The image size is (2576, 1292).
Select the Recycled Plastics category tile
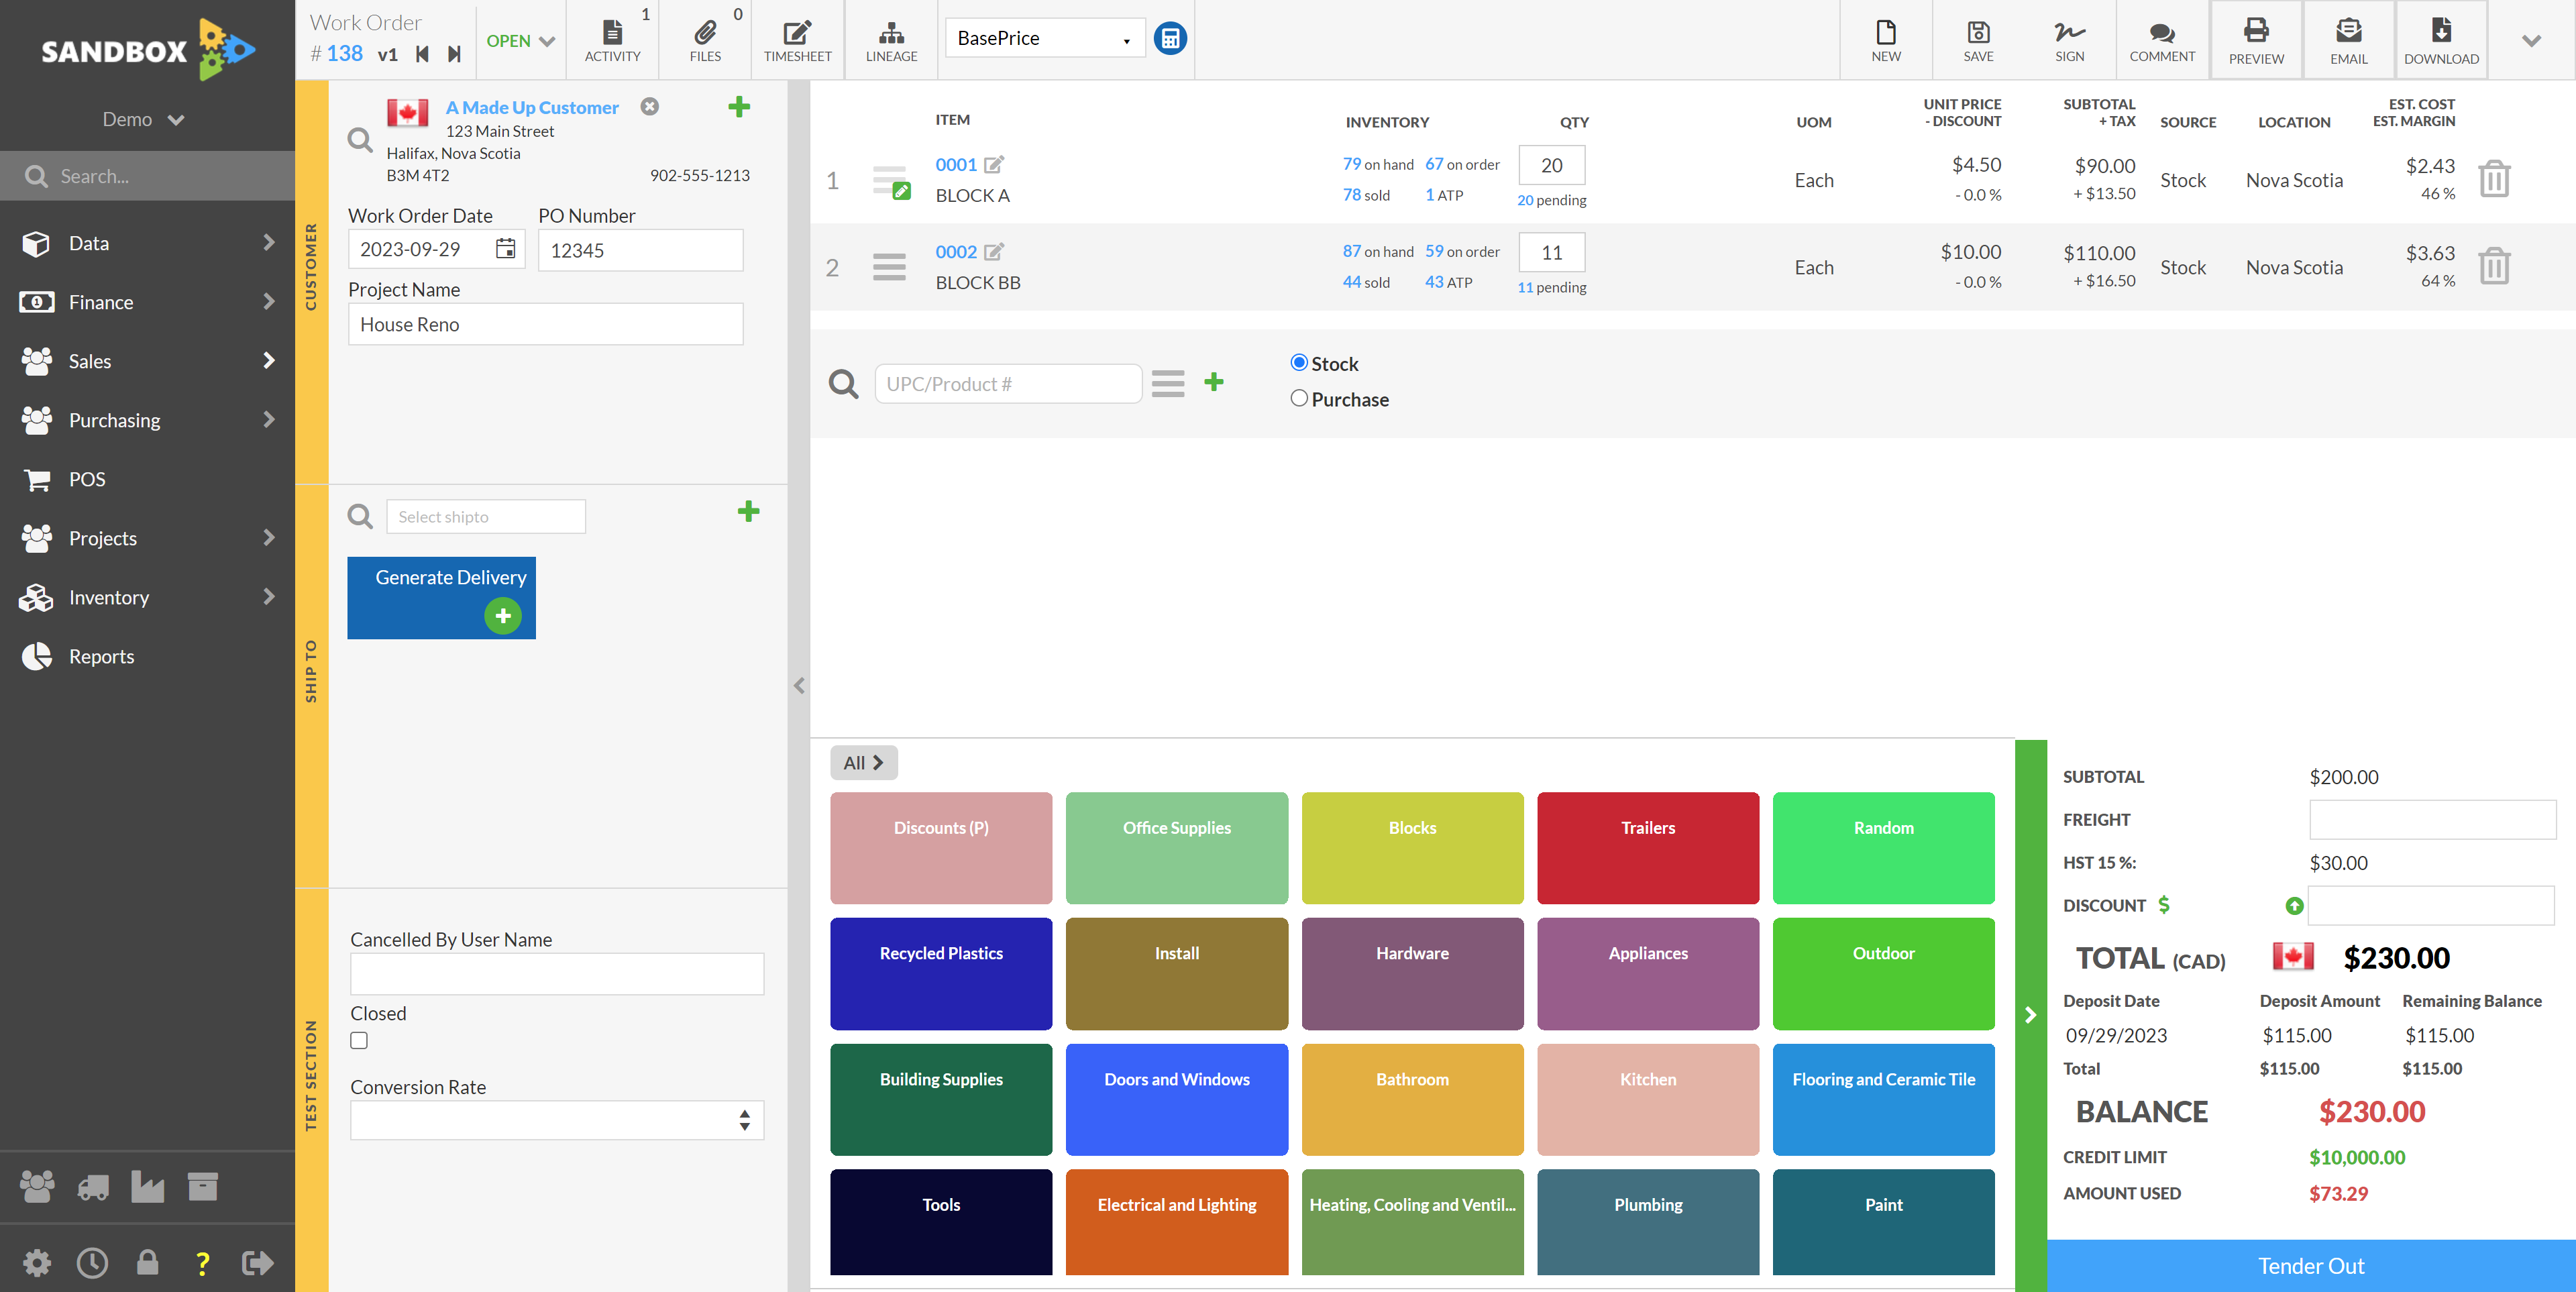tap(940, 973)
